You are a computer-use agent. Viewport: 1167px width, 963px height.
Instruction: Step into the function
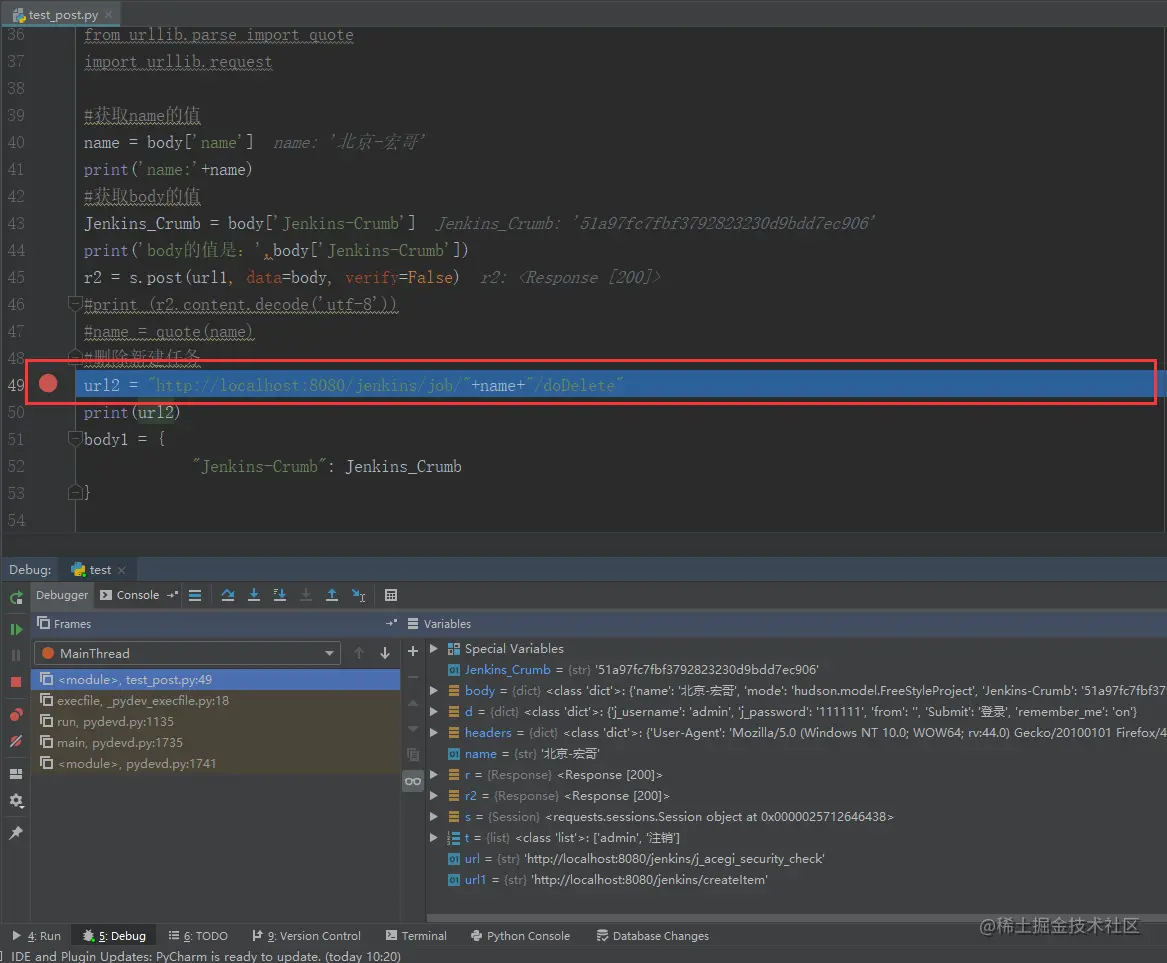254,595
